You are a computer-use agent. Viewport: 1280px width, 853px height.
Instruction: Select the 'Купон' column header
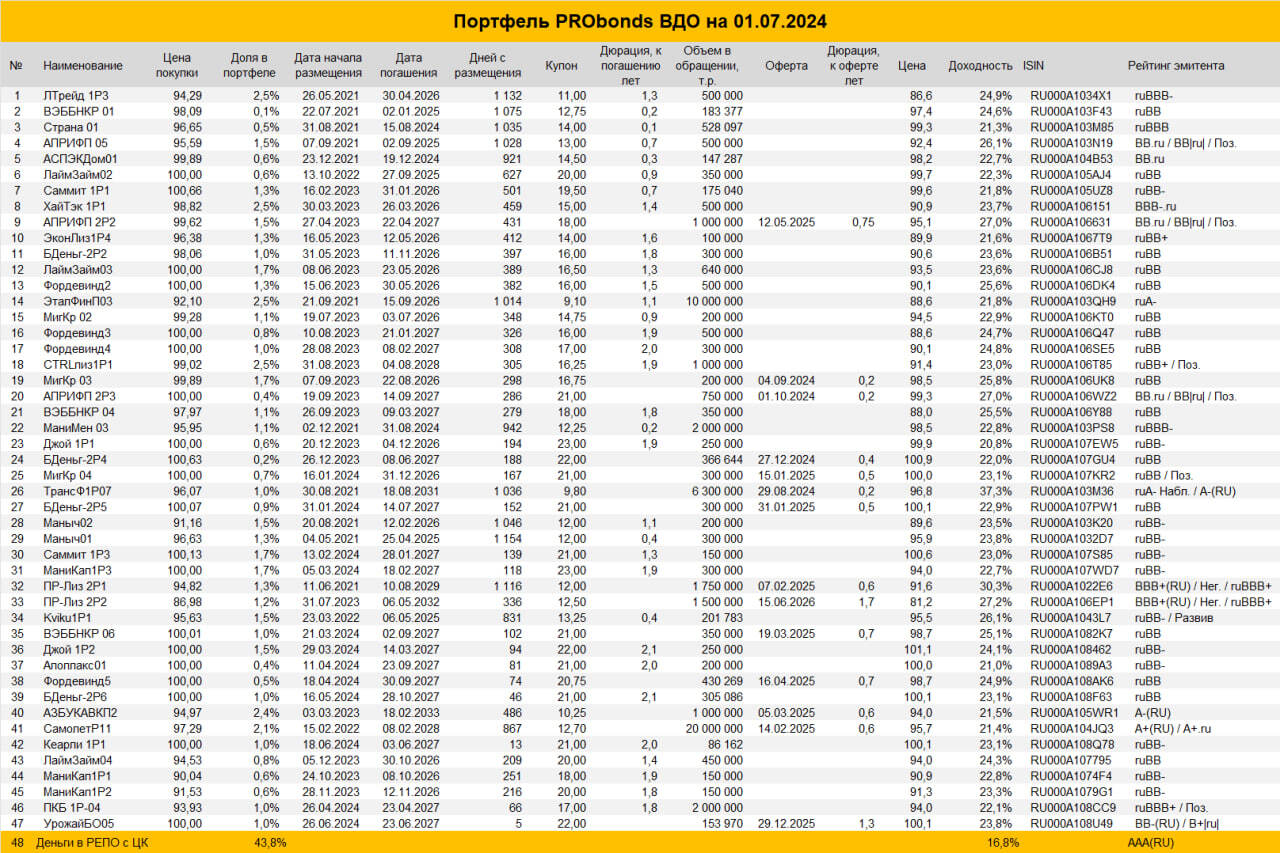(x=561, y=66)
